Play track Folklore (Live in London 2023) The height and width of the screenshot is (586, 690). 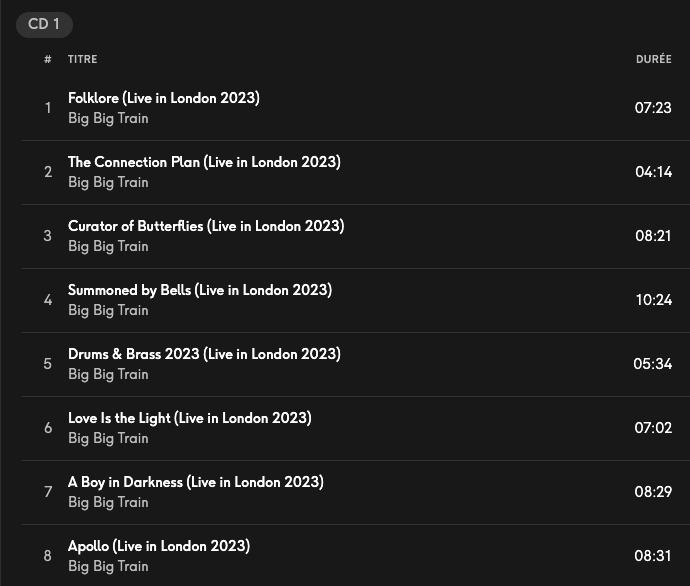(163, 98)
